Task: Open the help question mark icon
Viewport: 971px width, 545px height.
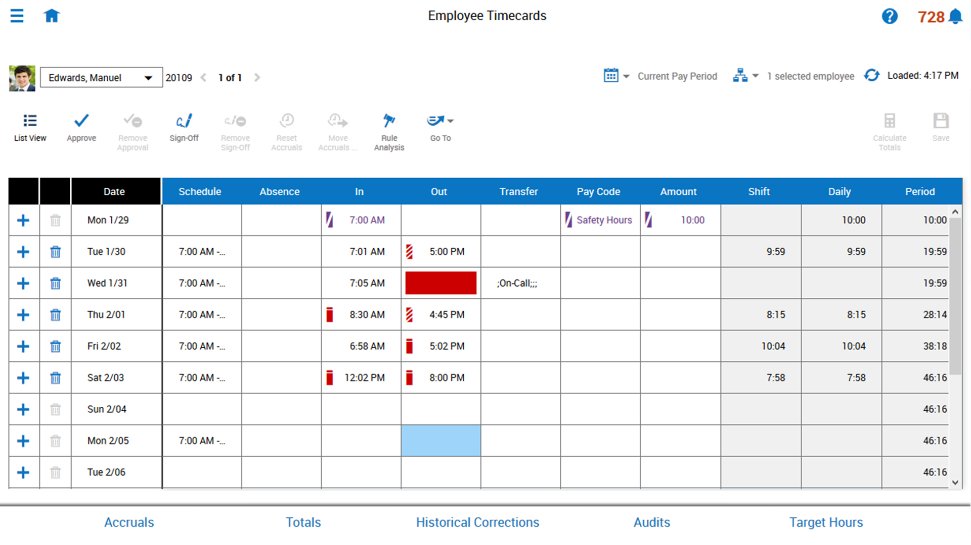Action: click(889, 16)
